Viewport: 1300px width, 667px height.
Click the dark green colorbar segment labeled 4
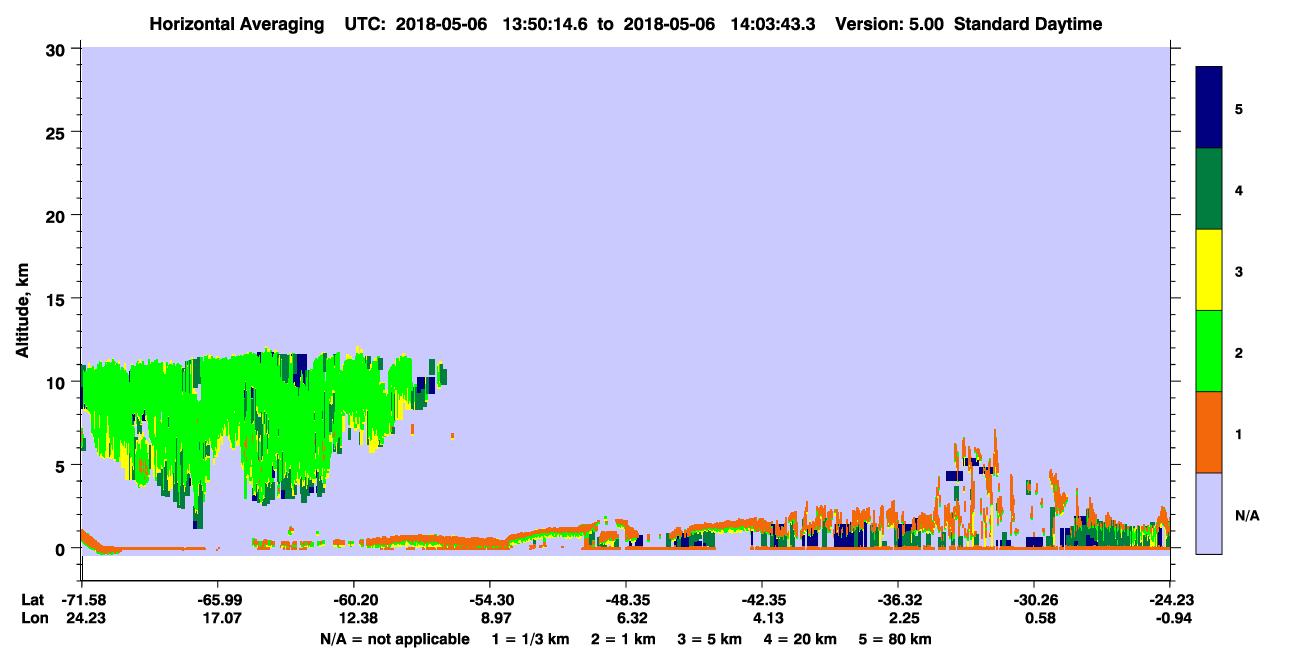1209,189
